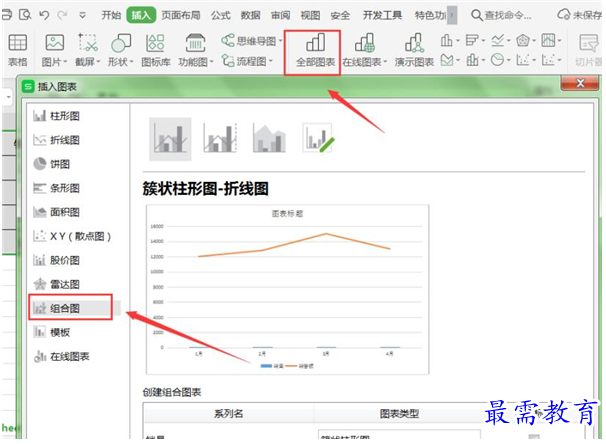Screen dimensions: 606x444
Task: Open the 安全 ribbon tab
Action: 340,15
